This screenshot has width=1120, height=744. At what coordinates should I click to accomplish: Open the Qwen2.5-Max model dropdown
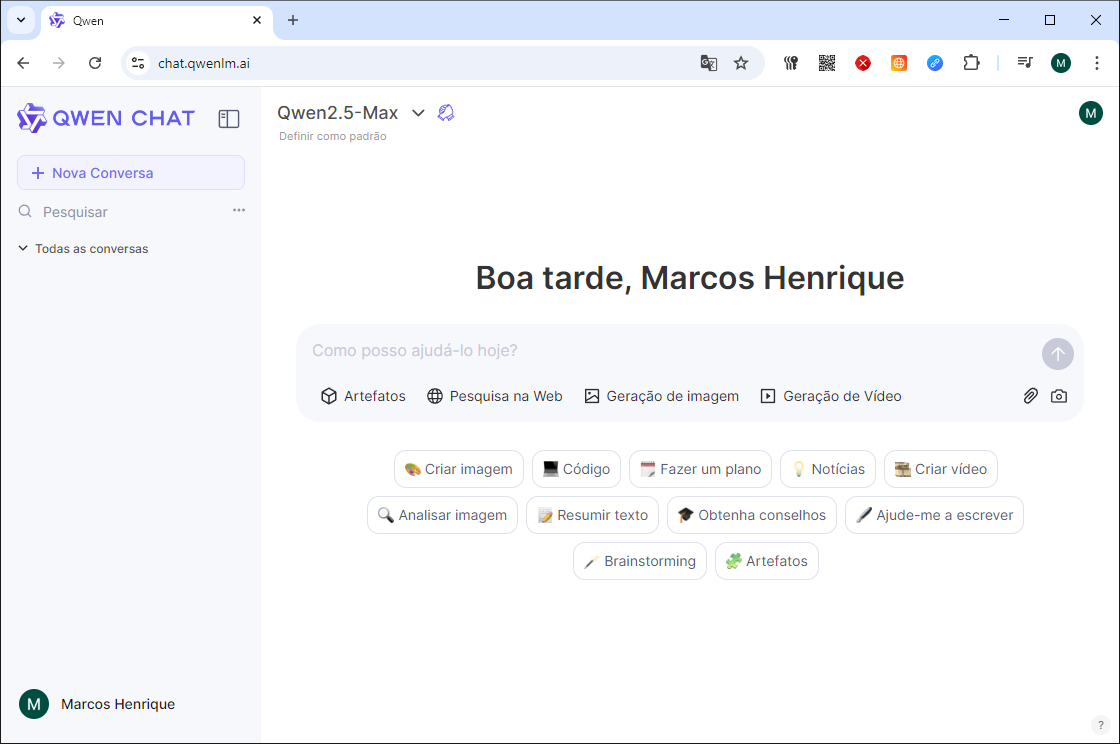[x=351, y=113]
